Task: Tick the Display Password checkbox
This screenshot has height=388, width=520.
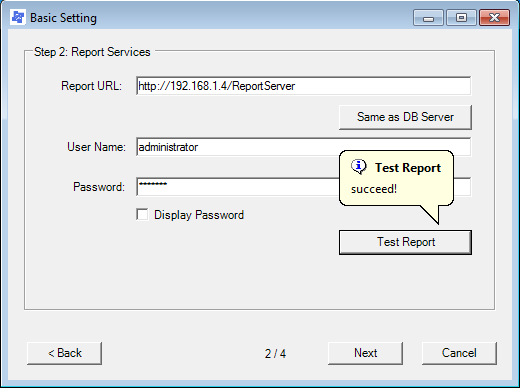Action: click(x=142, y=214)
